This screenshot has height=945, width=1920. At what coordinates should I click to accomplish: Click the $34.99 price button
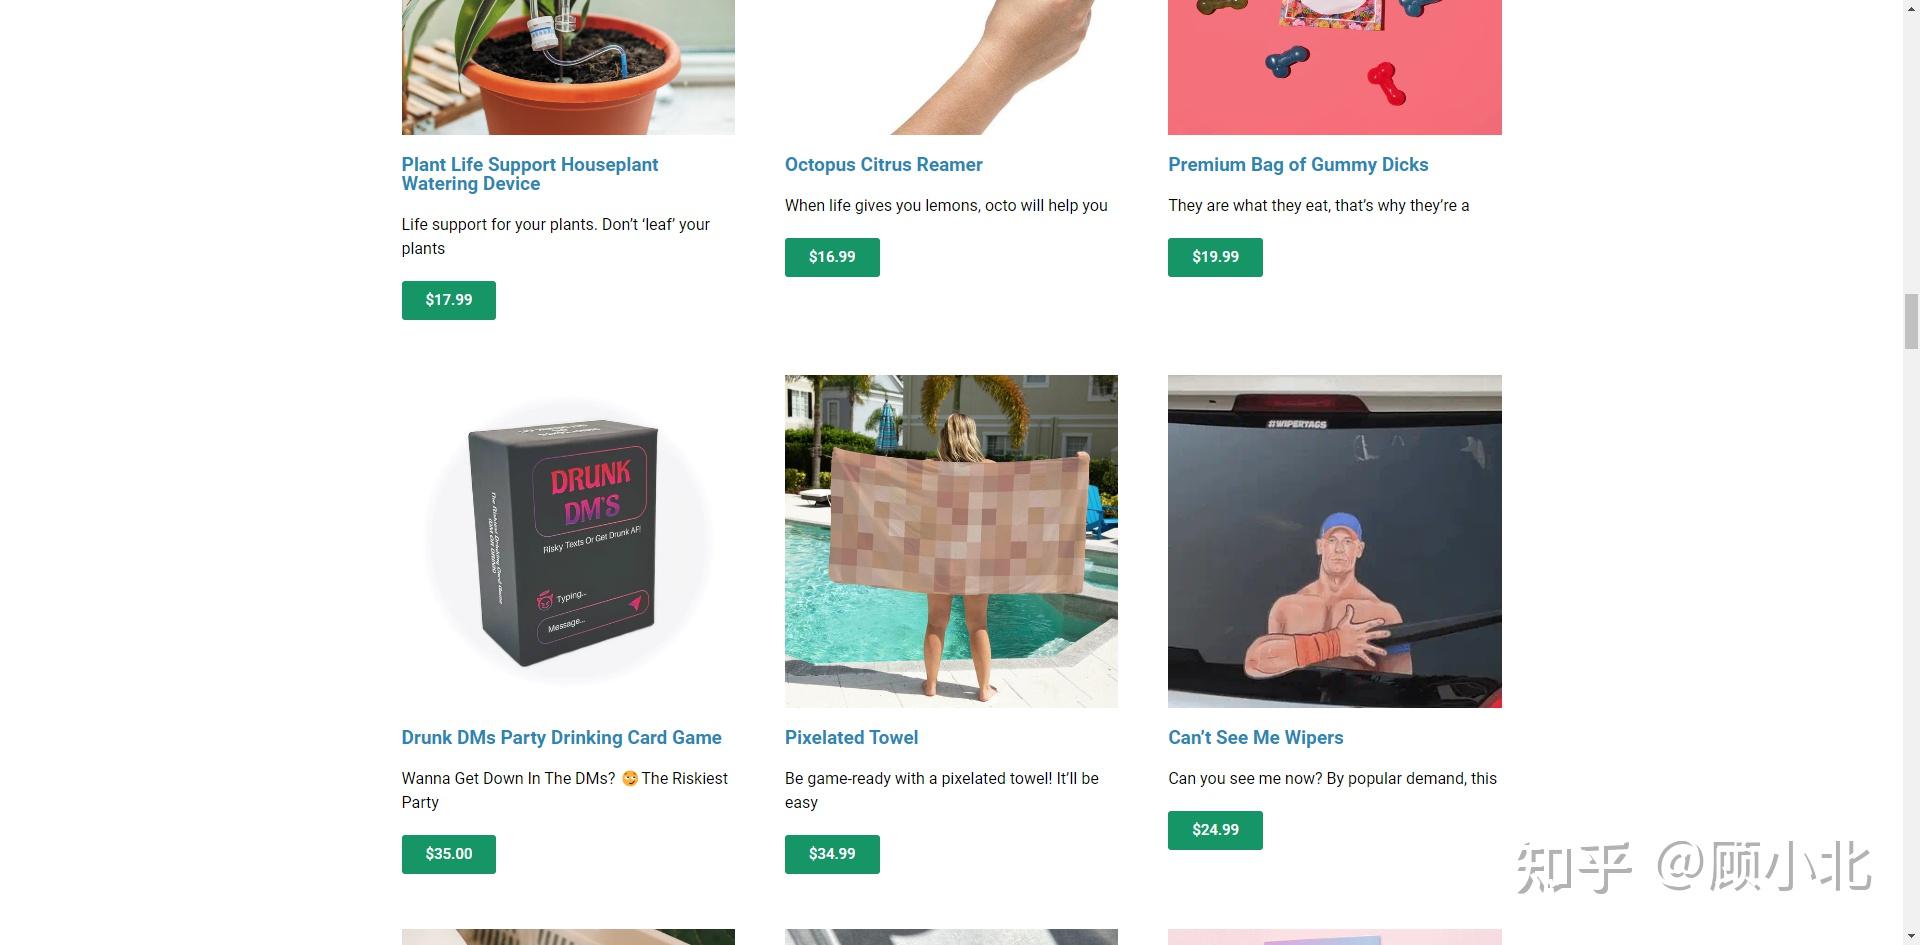832,854
